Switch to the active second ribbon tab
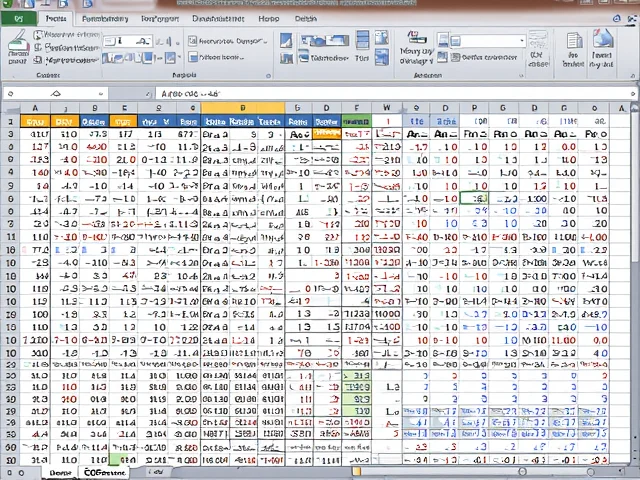Image resolution: width=640 pixels, height=480 pixels. (x=57, y=19)
